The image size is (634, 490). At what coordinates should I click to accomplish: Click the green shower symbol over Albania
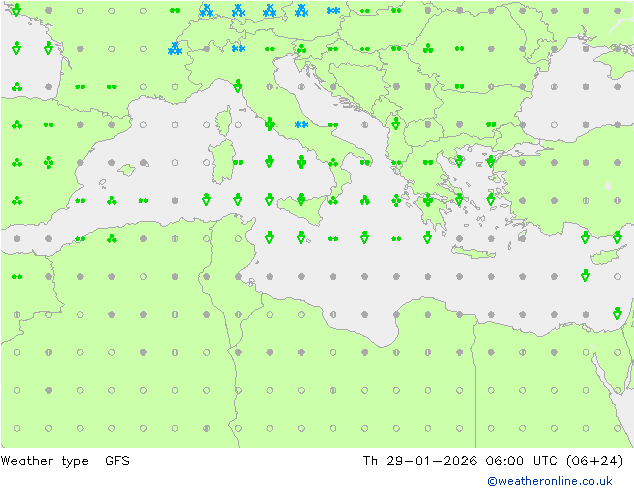tap(396, 123)
